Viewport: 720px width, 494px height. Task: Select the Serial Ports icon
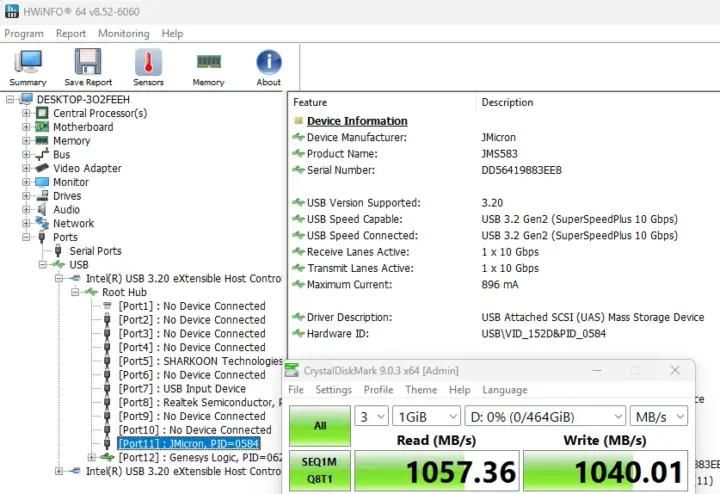(58, 251)
